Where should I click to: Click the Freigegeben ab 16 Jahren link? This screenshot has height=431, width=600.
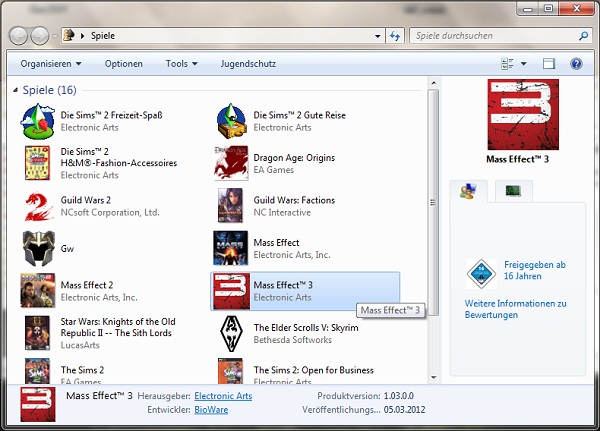(x=535, y=270)
